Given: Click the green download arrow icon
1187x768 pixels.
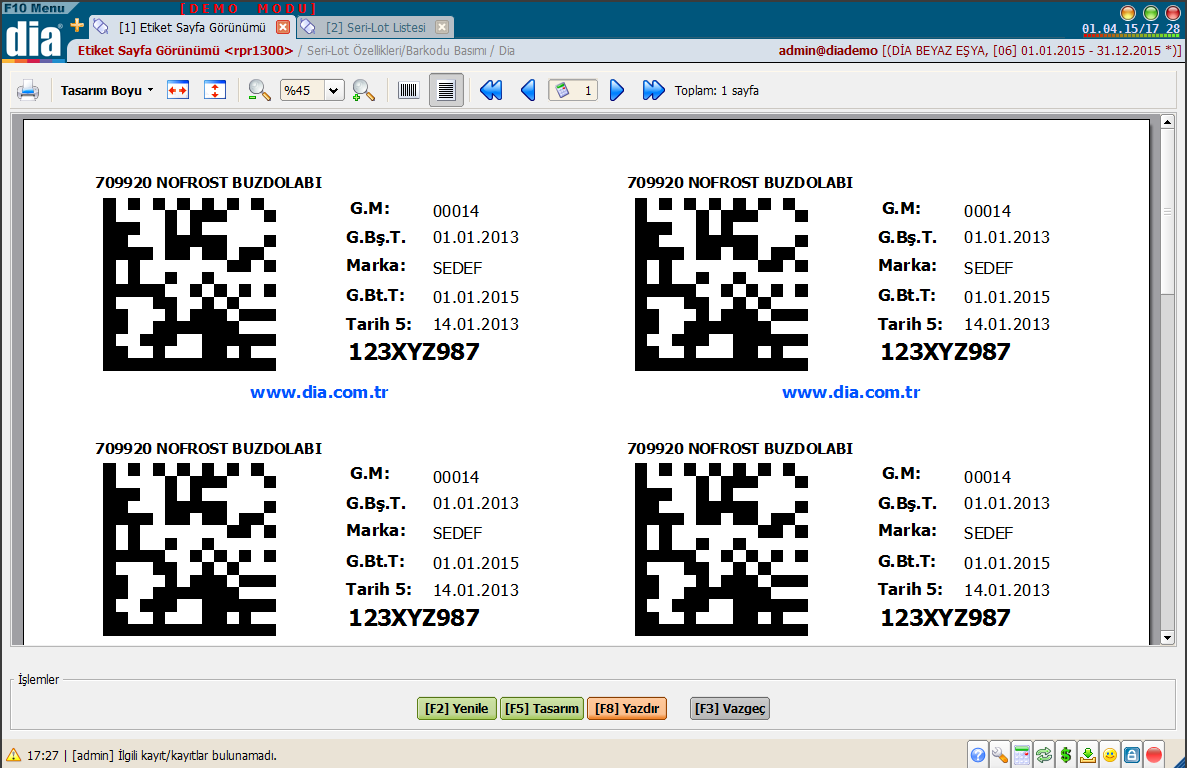Looking at the screenshot, I should coord(1088,755).
